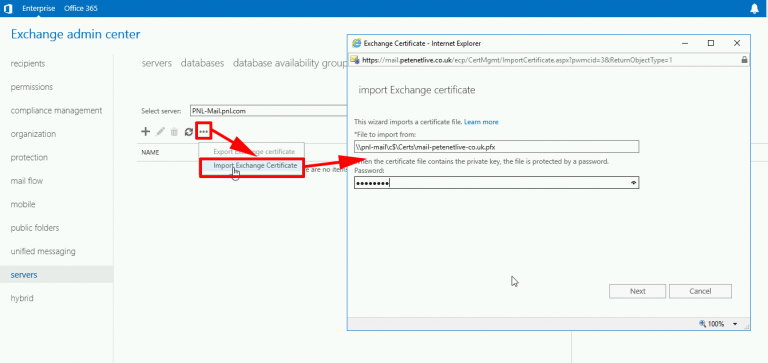768x363 pixels.
Task: Reveal password using the eye icon
Action: 634,183
